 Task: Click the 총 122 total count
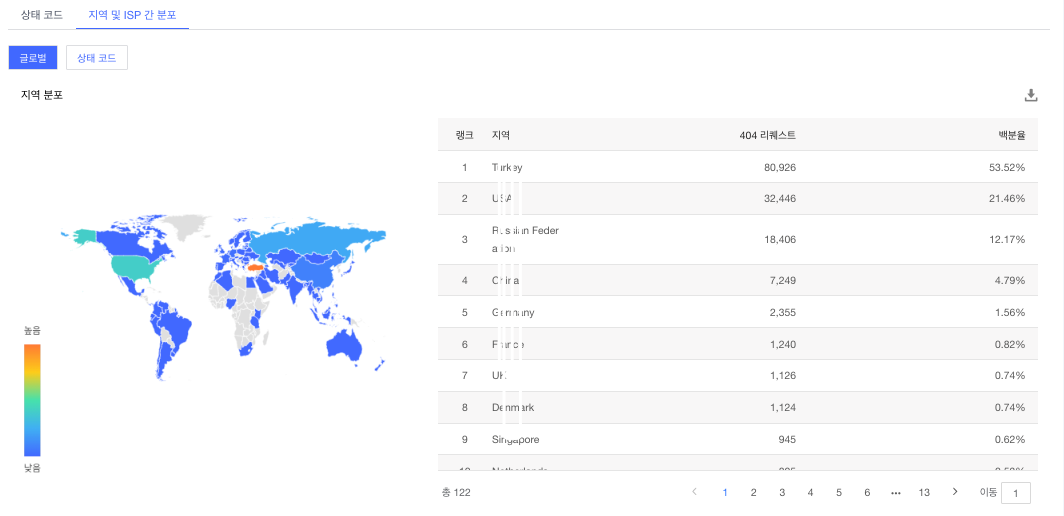point(456,493)
